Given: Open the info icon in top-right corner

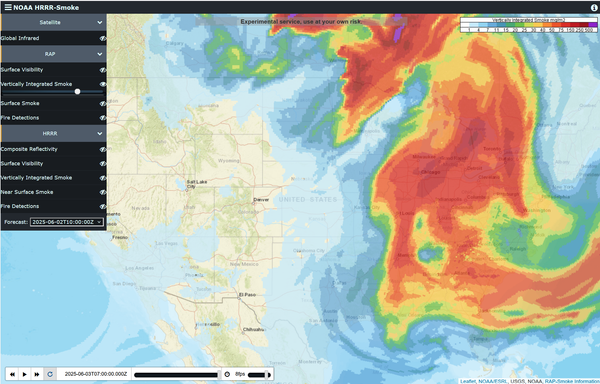Looking at the screenshot, I should 594,7.
